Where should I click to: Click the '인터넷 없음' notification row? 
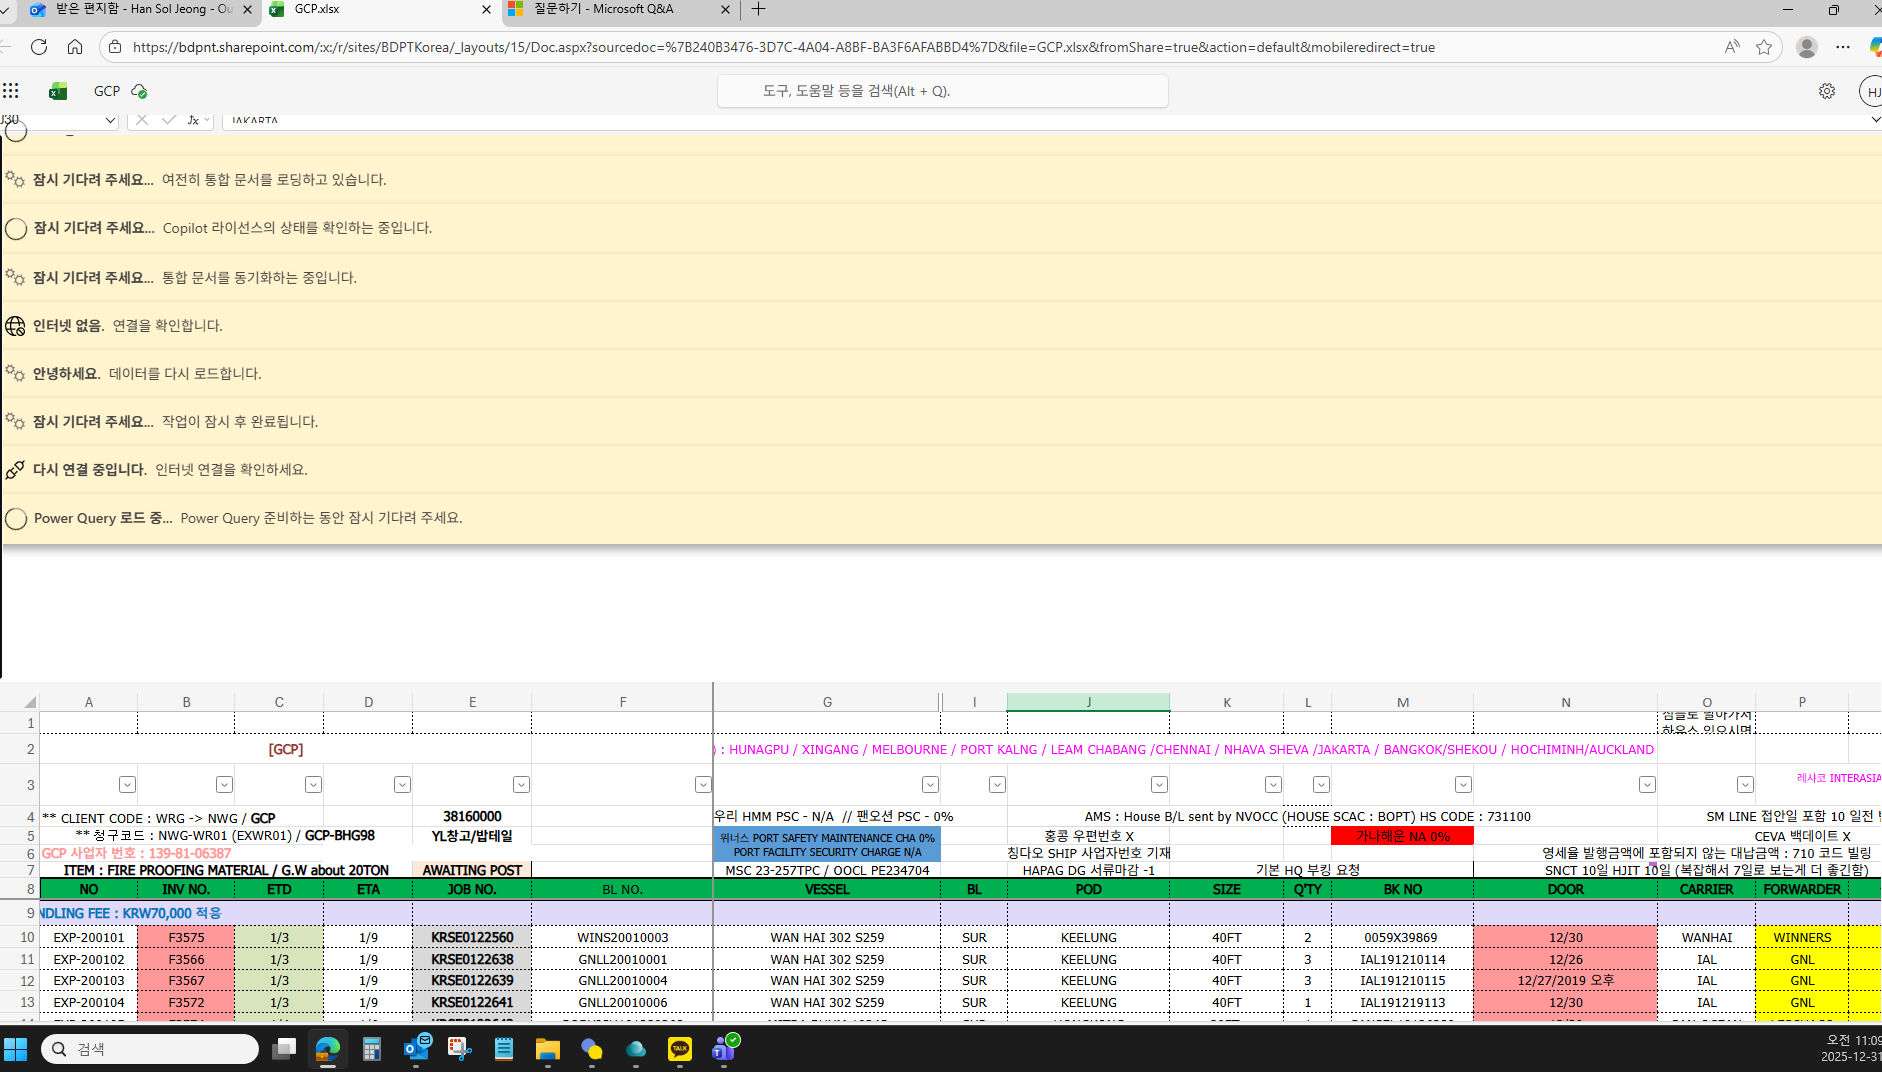941,326
